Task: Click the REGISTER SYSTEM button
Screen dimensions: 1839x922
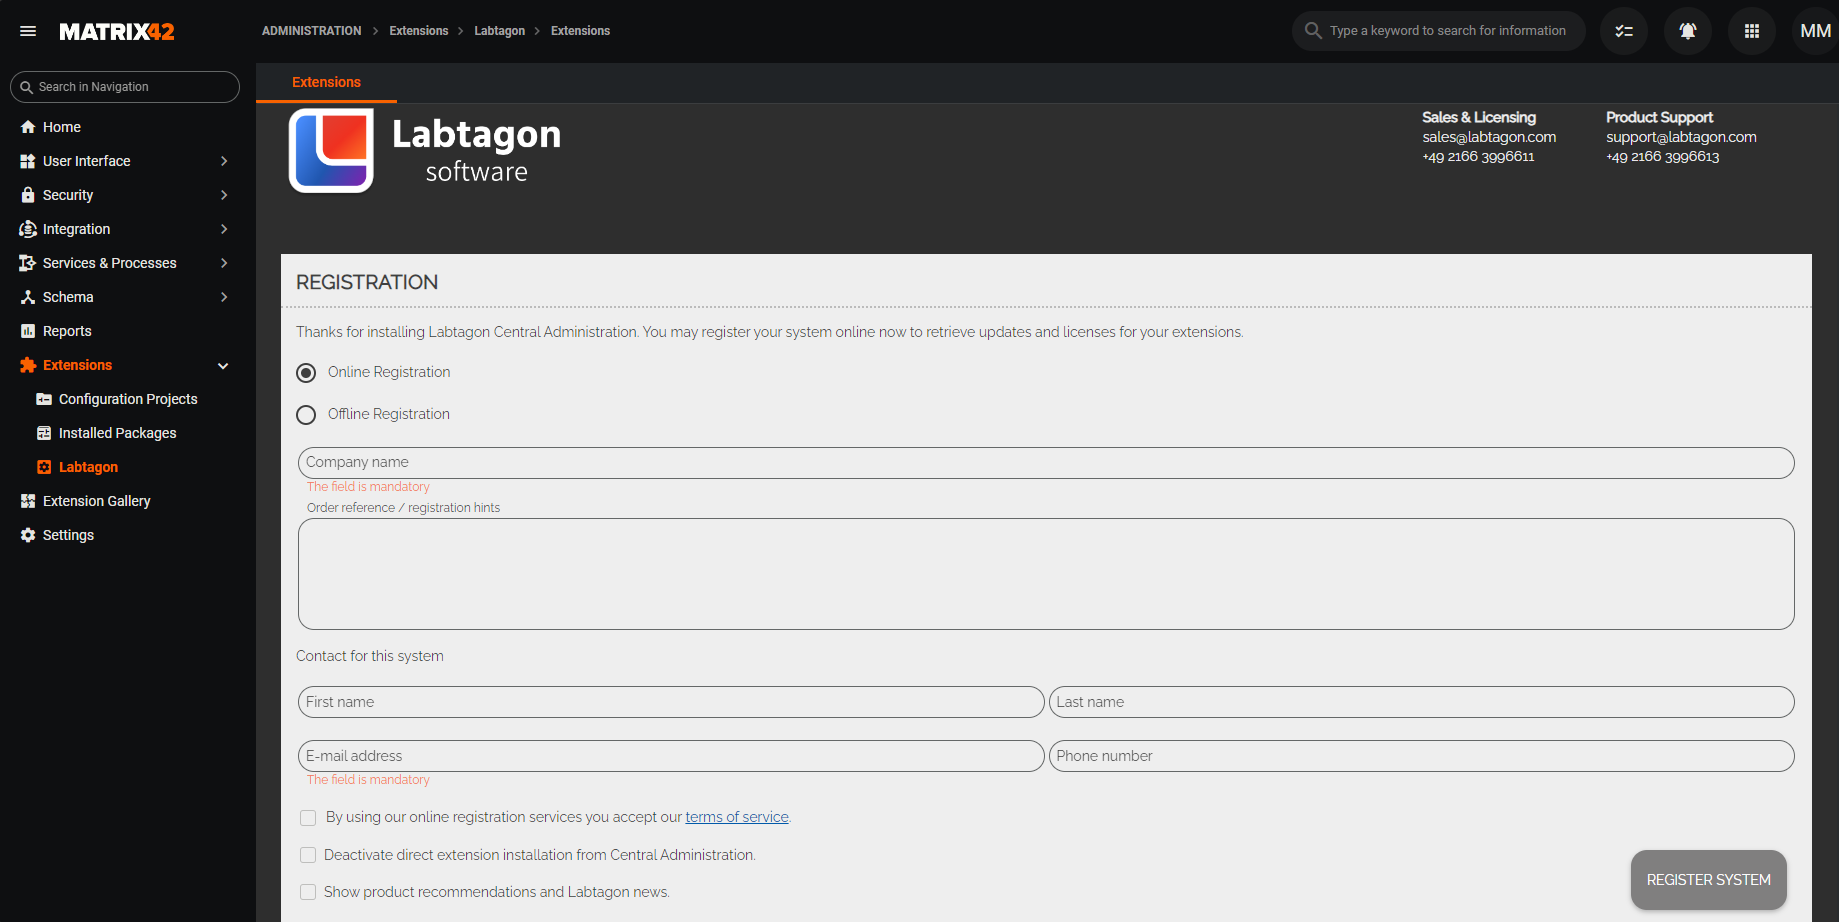Action: pos(1708,880)
